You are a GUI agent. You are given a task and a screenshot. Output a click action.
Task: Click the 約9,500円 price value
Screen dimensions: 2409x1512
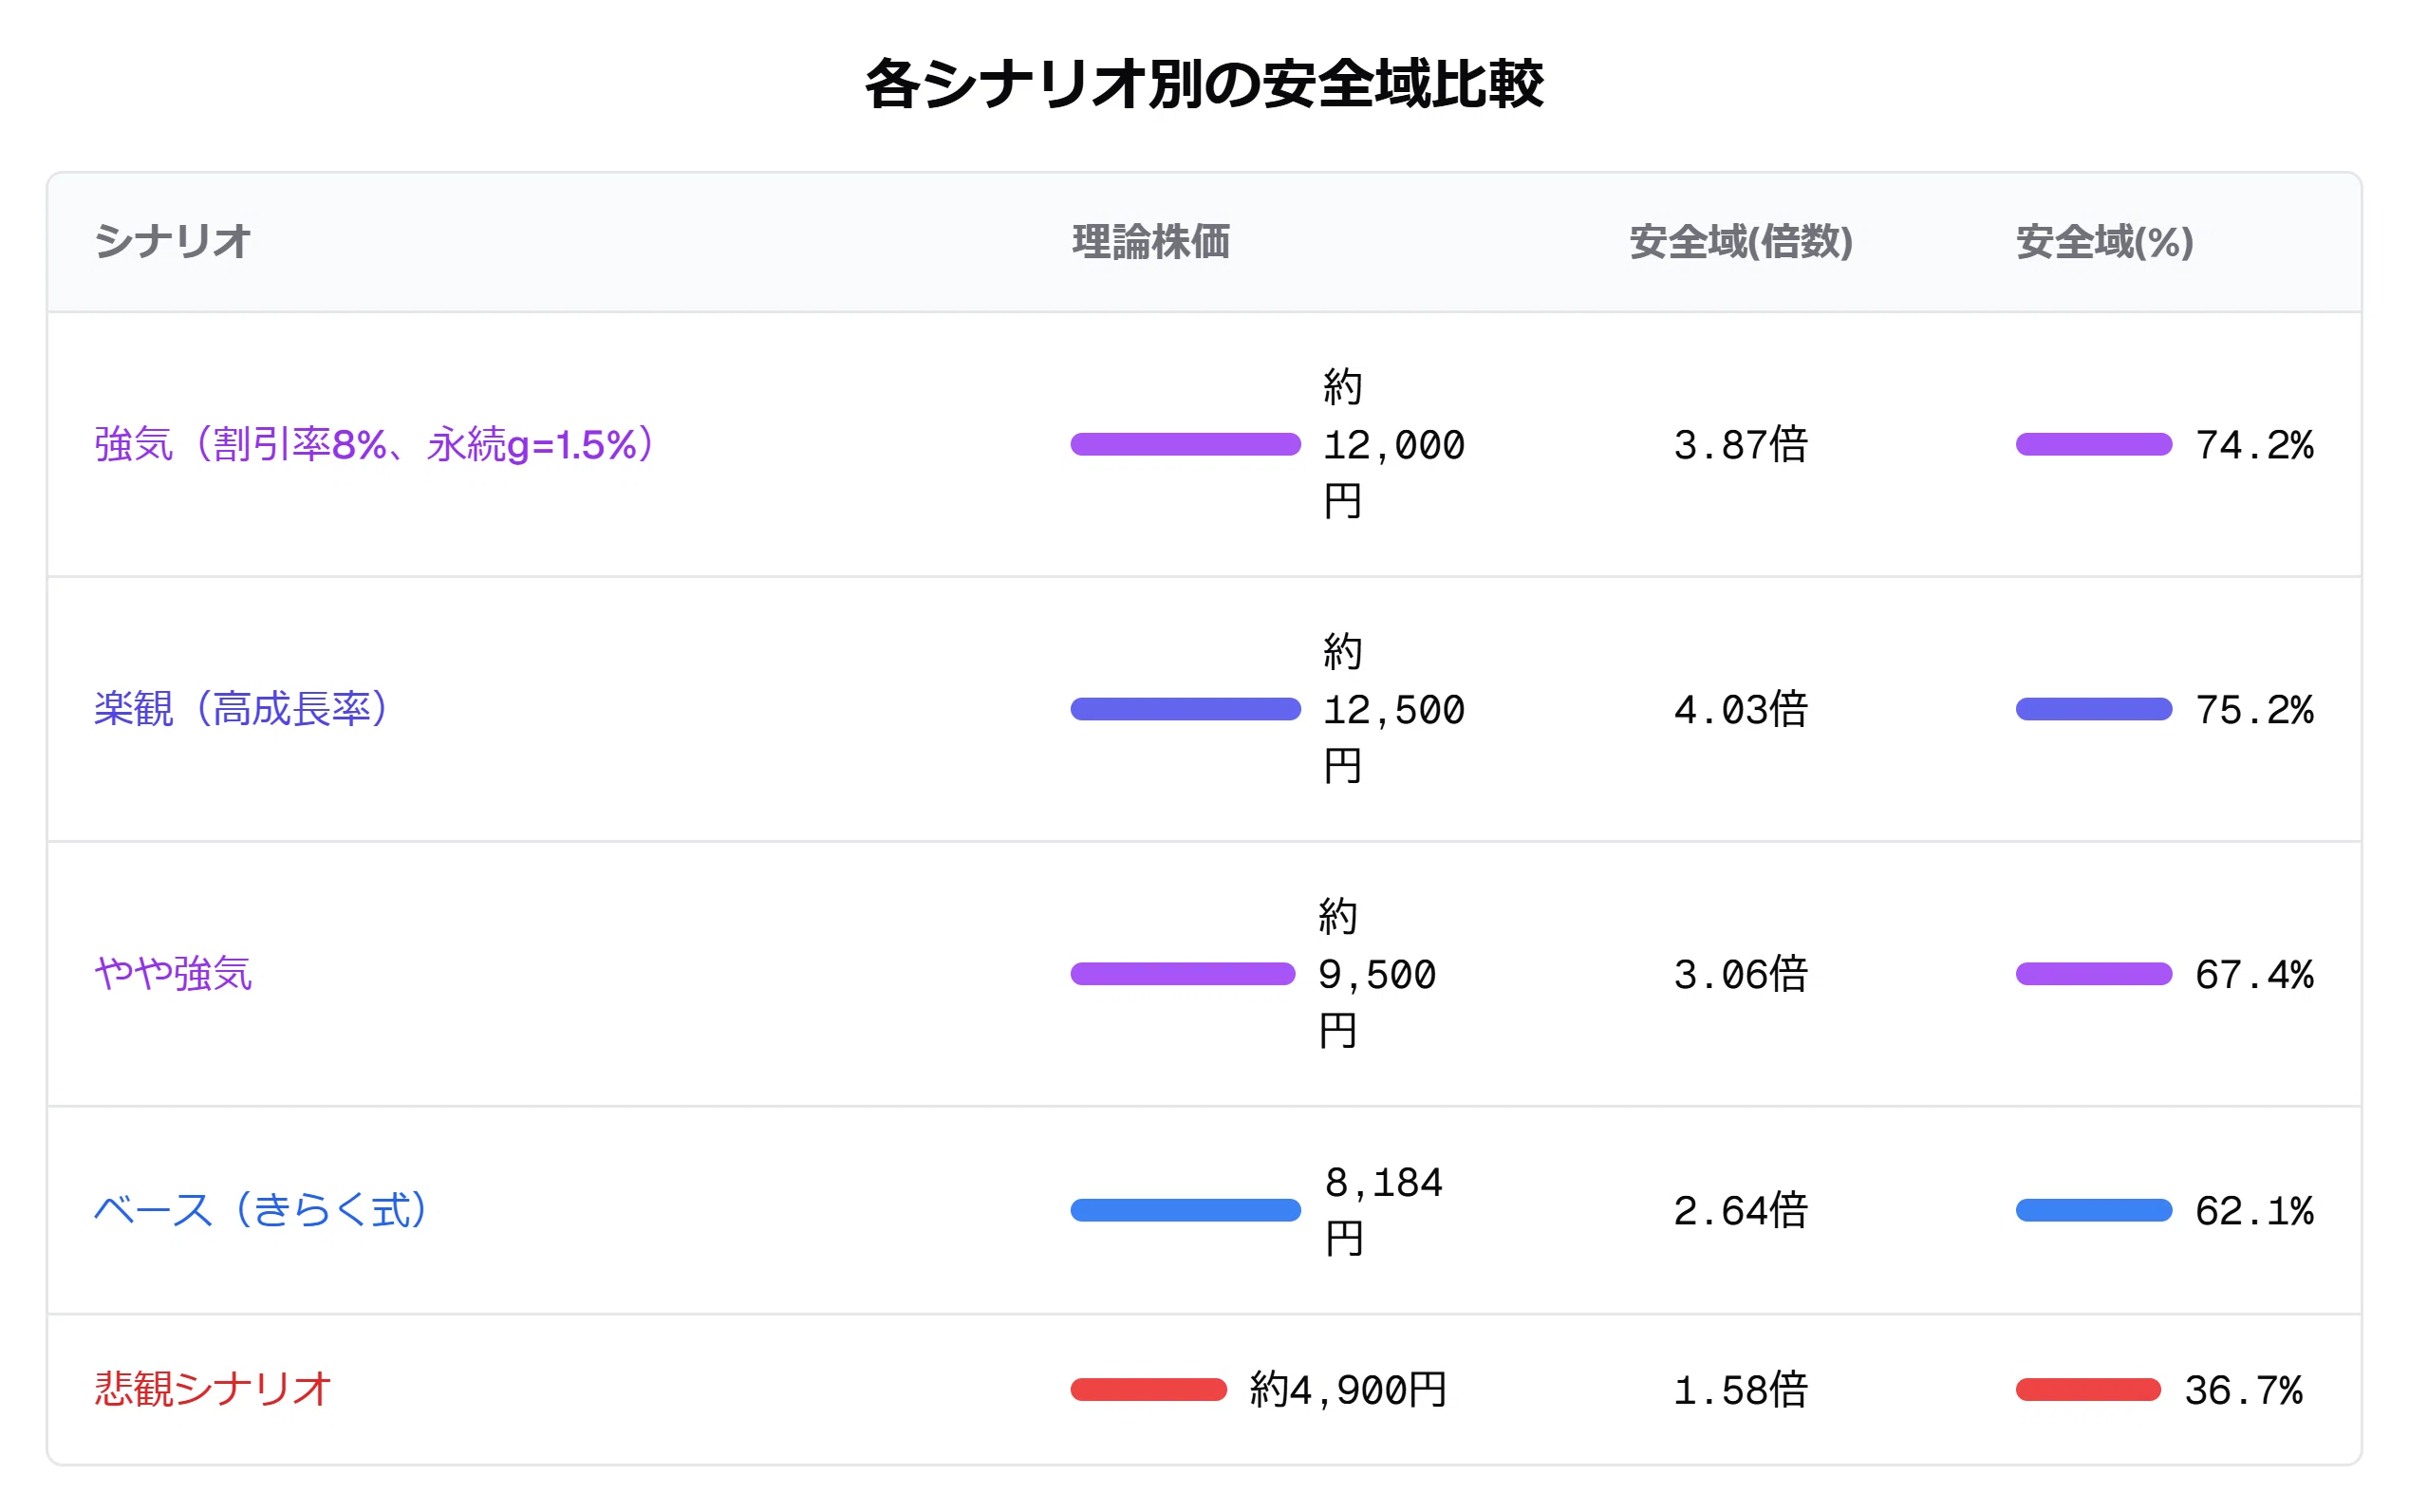[1377, 974]
